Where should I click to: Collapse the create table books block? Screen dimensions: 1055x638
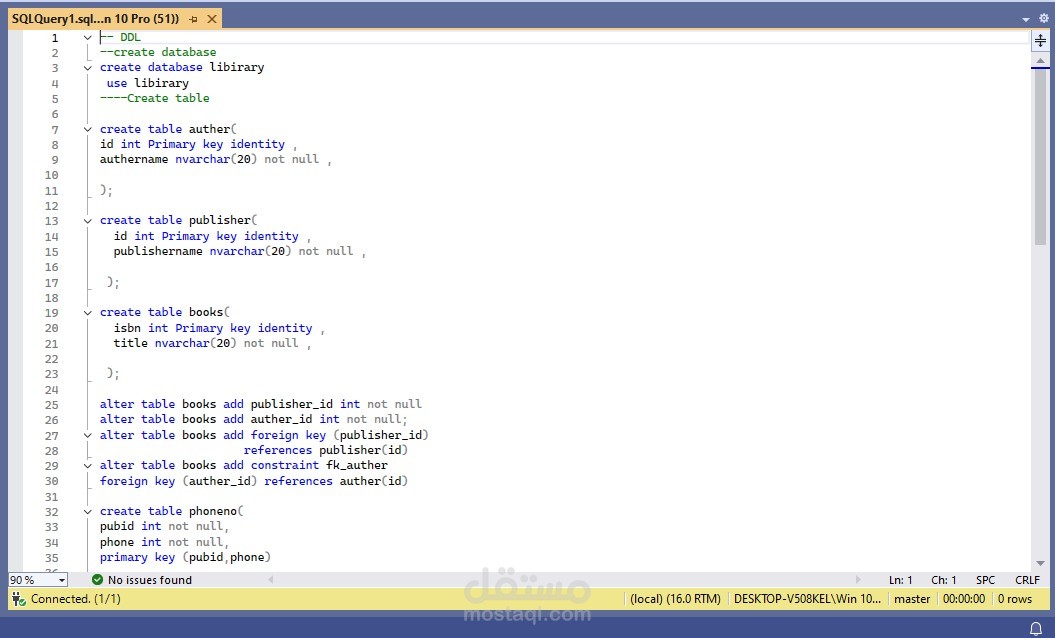pyautogui.click(x=87, y=311)
